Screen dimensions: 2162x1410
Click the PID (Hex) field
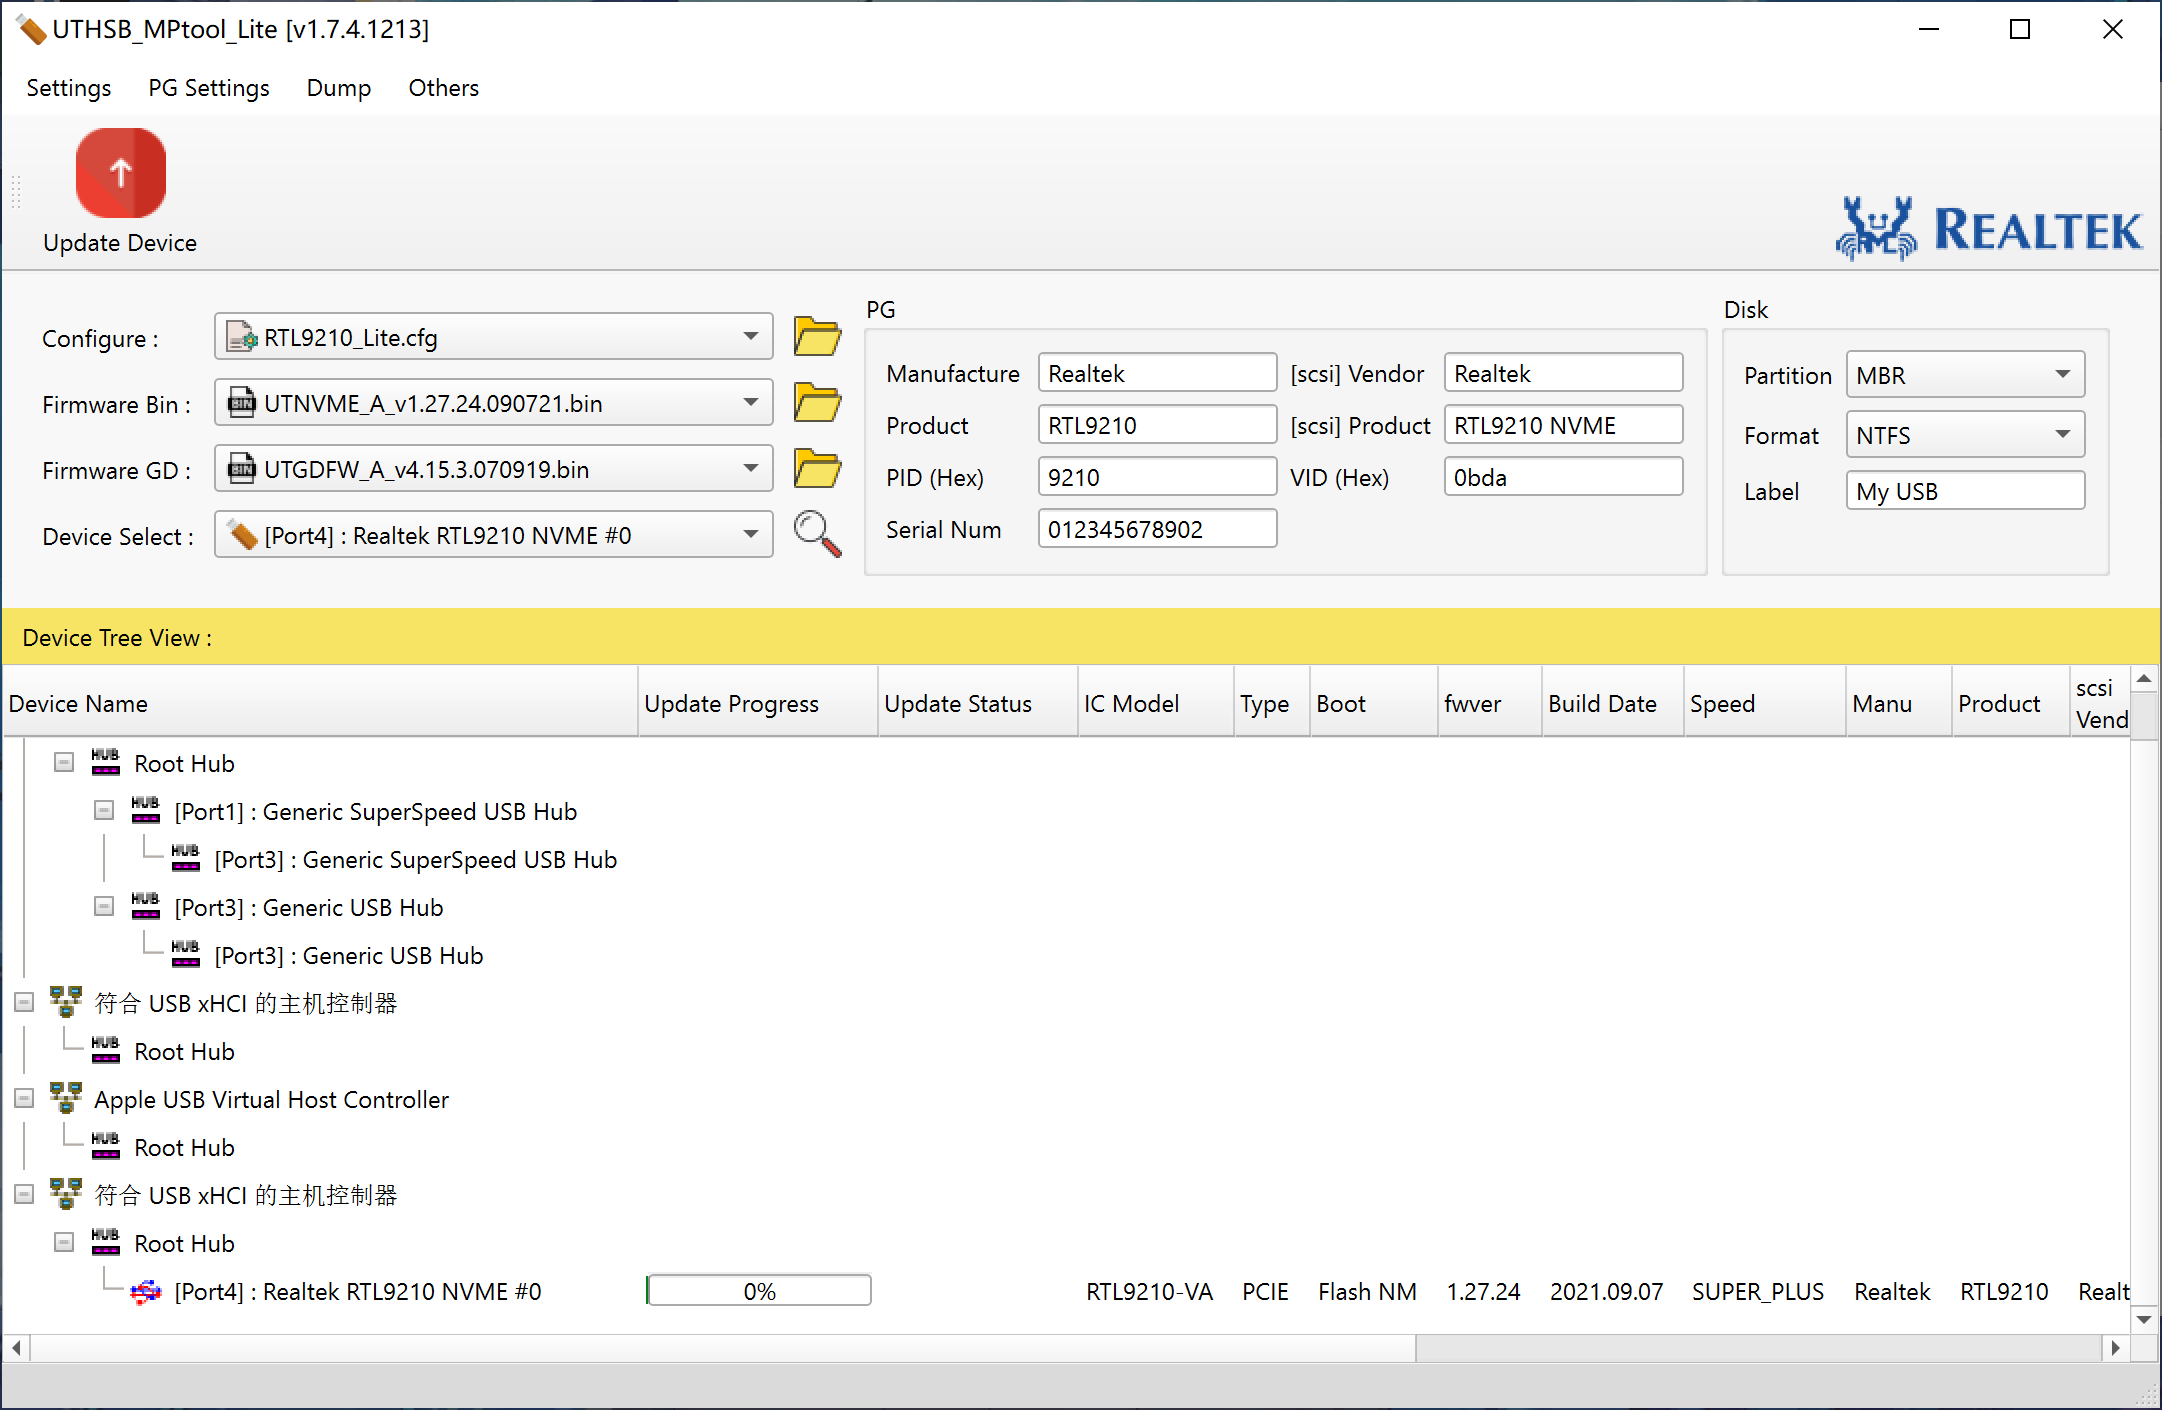point(1157,477)
